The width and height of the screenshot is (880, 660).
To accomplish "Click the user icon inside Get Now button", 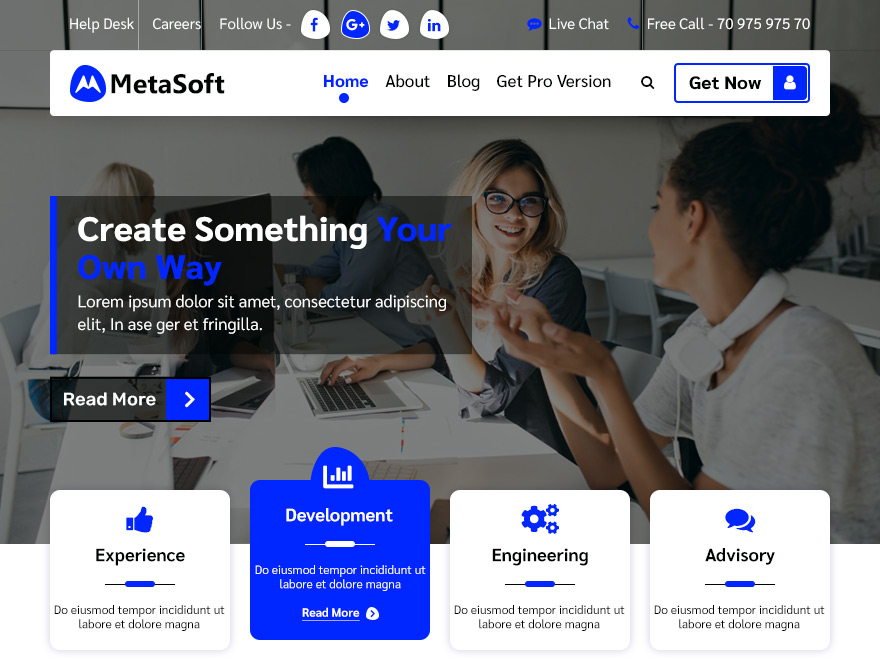I will tap(789, 83).
